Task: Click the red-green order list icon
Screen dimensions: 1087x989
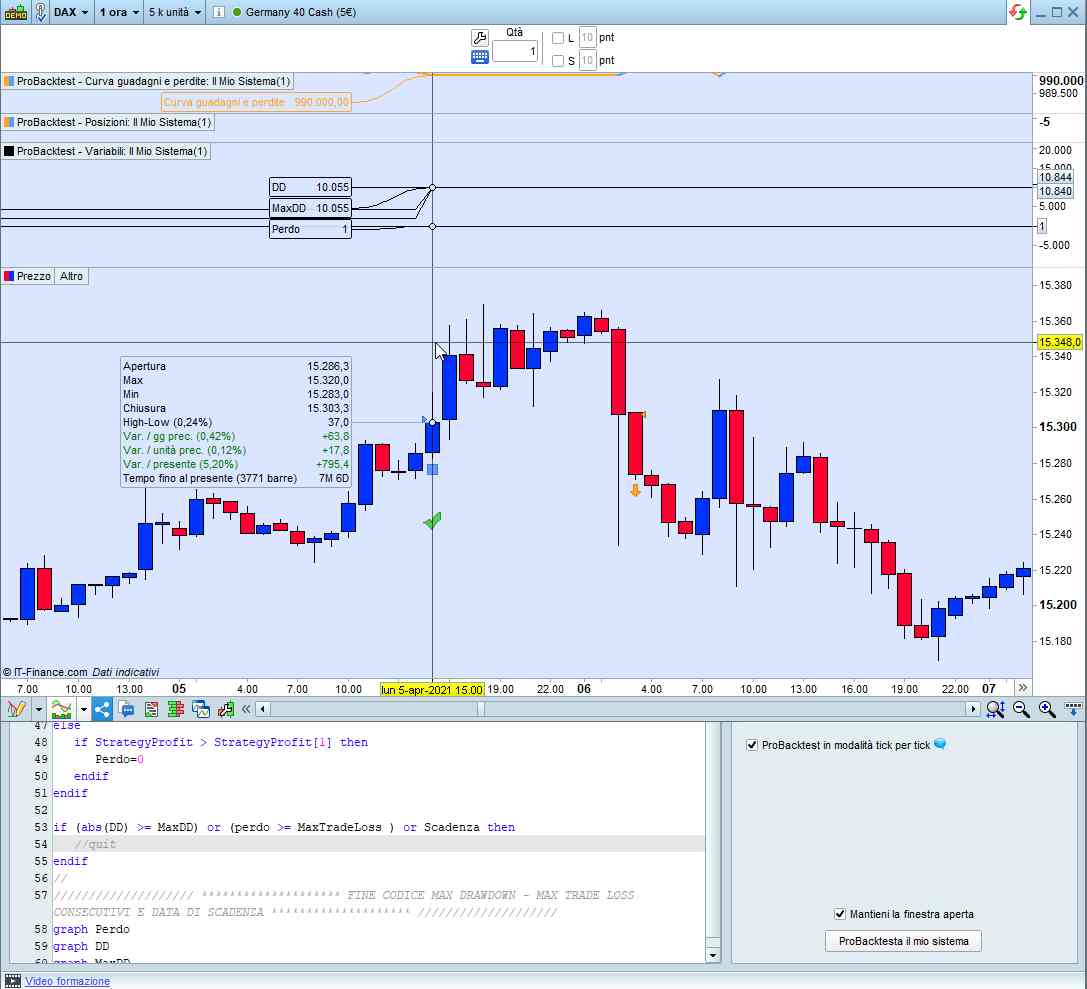Action: tap(151, 709)
